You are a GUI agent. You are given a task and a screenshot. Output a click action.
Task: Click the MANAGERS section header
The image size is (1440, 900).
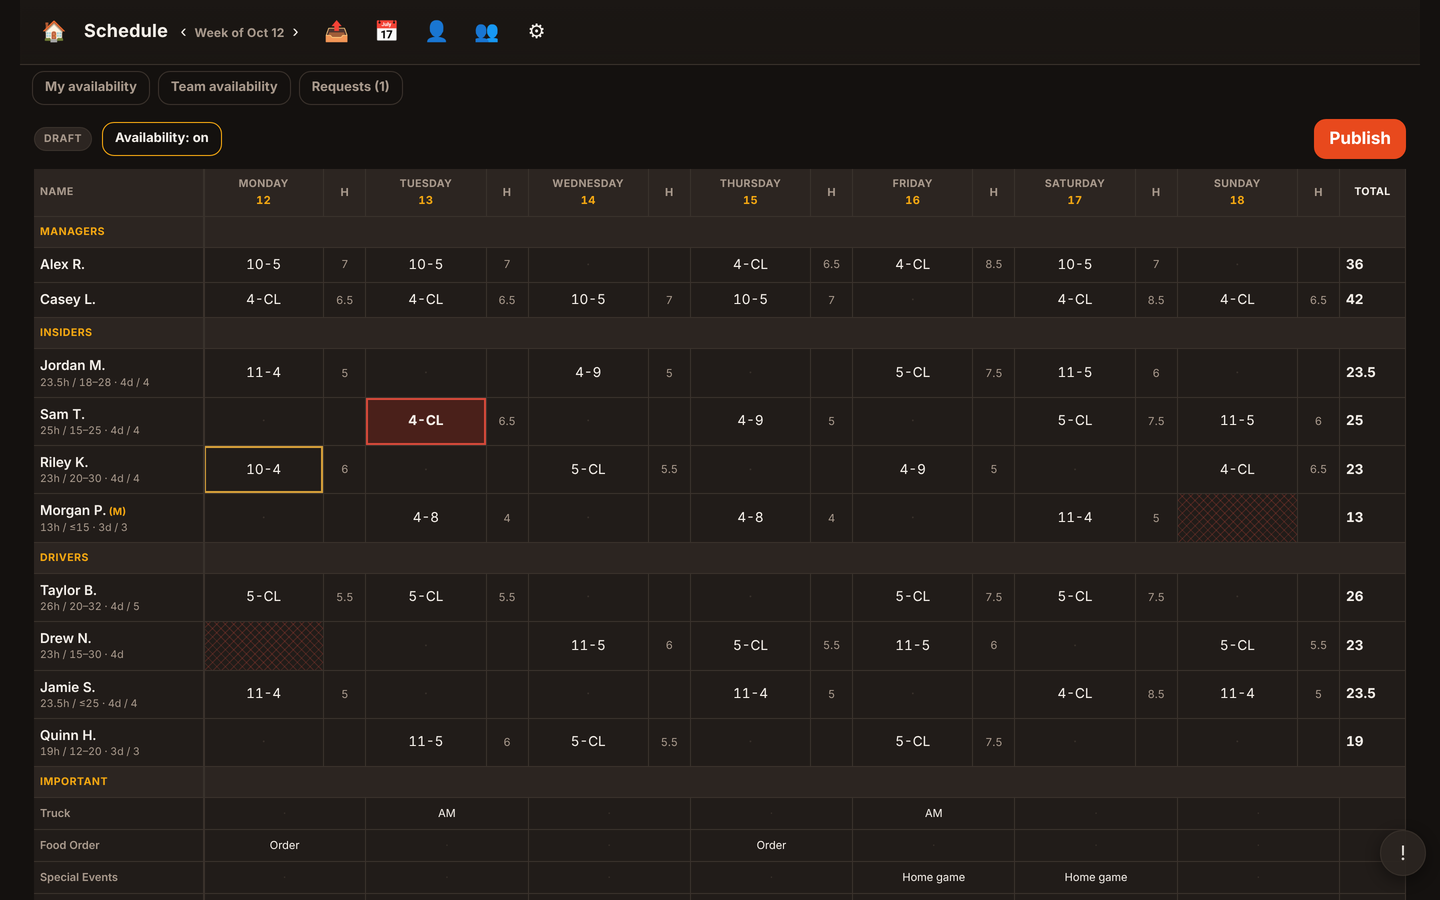point(72,232)
